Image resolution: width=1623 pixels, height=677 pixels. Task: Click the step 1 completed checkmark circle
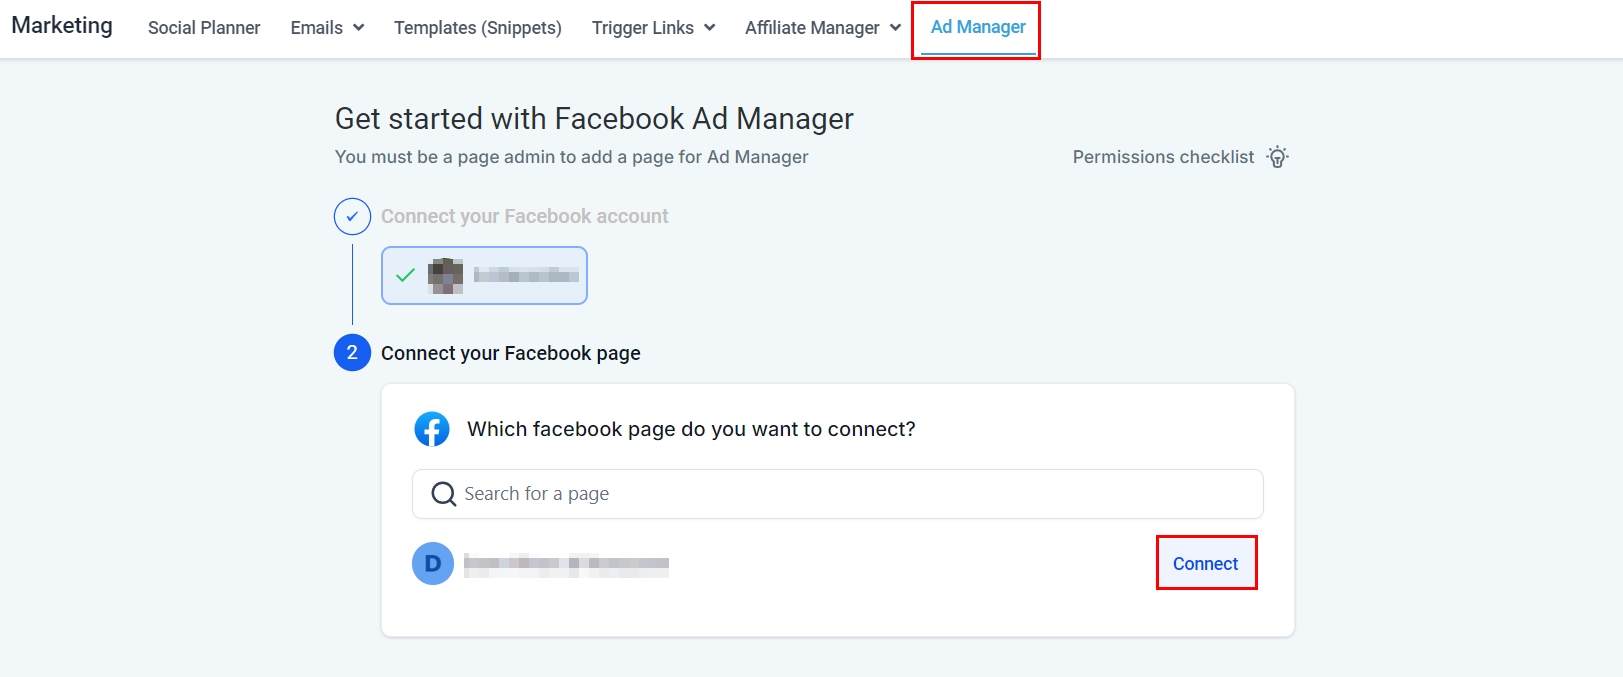352,216
